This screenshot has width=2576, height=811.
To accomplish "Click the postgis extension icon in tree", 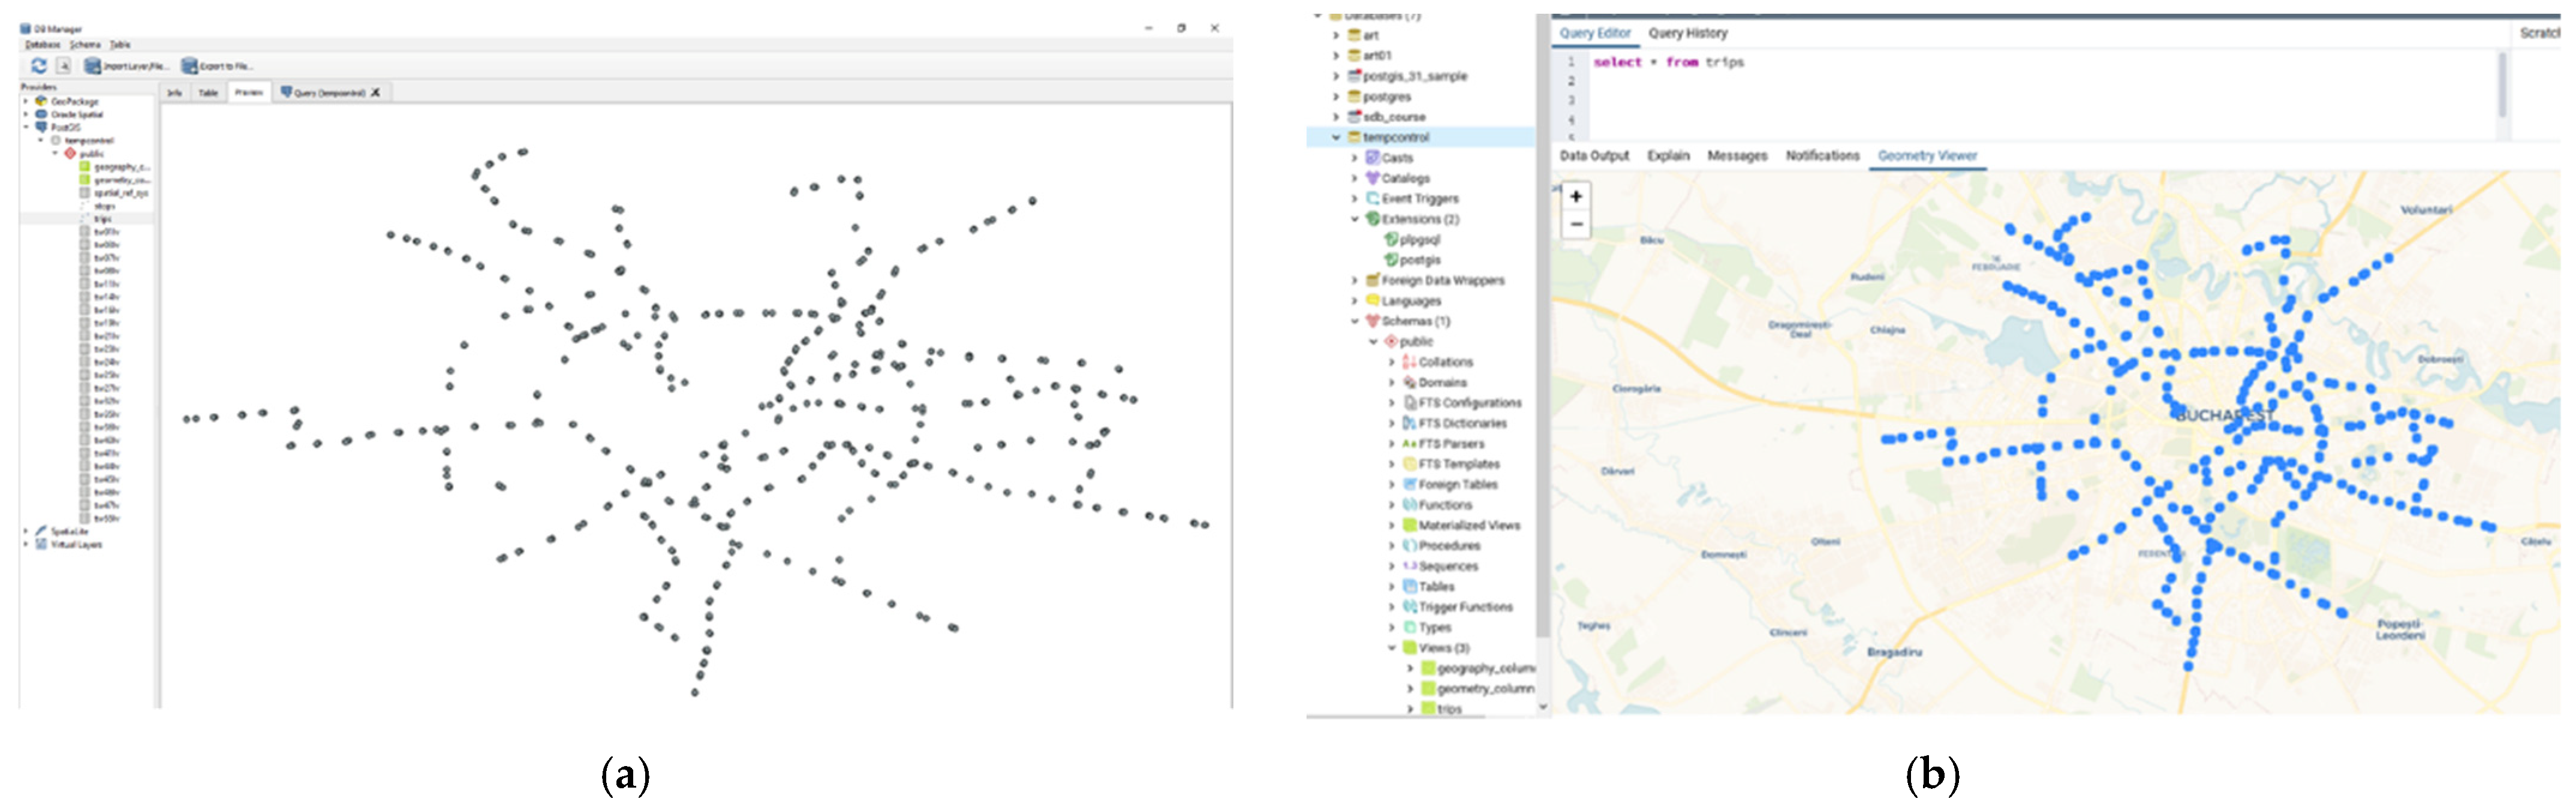I will tap(1391, 260).
